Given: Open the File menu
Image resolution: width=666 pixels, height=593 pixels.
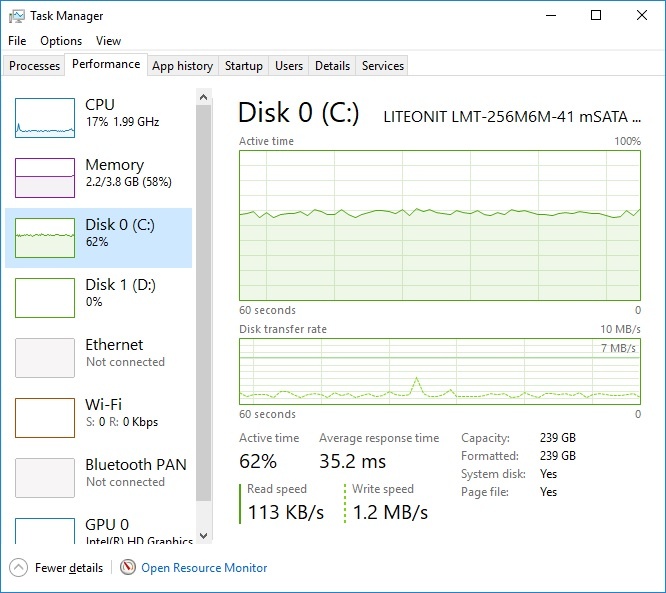Looking at the screenshot, I should coord(17,41).
